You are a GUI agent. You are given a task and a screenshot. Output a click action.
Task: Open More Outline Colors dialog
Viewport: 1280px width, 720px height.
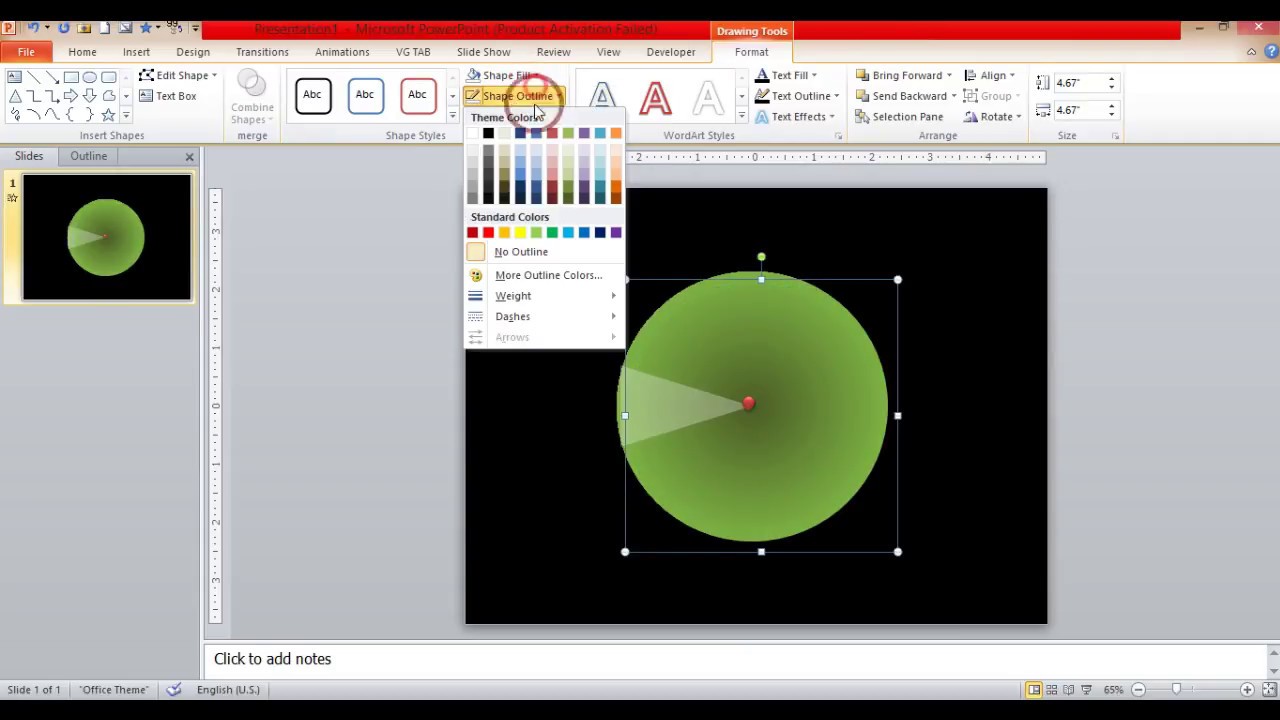[544, 275]
